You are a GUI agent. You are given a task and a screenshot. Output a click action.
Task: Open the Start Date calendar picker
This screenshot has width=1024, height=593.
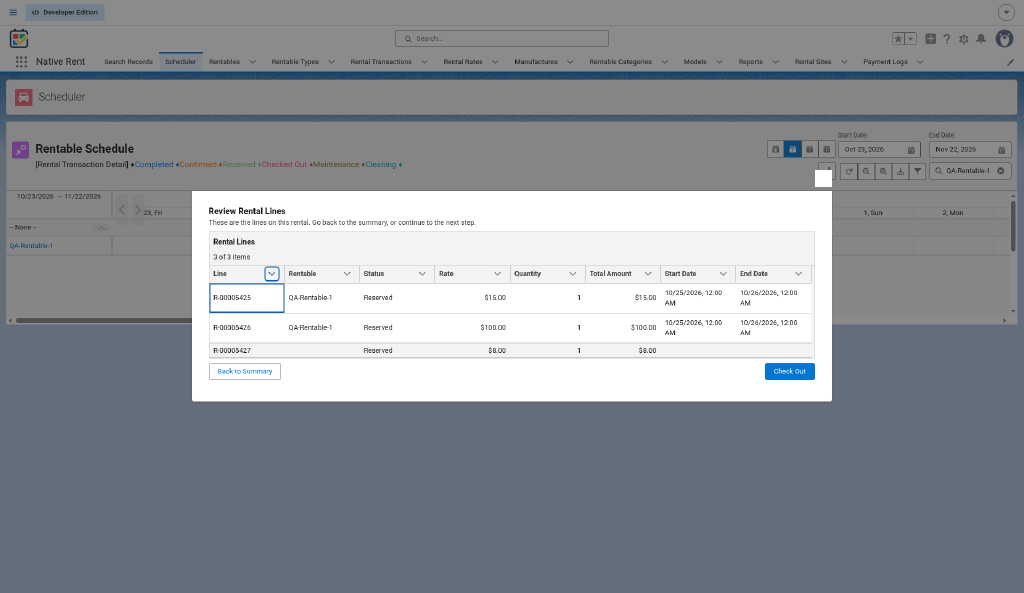click(911, 150)
